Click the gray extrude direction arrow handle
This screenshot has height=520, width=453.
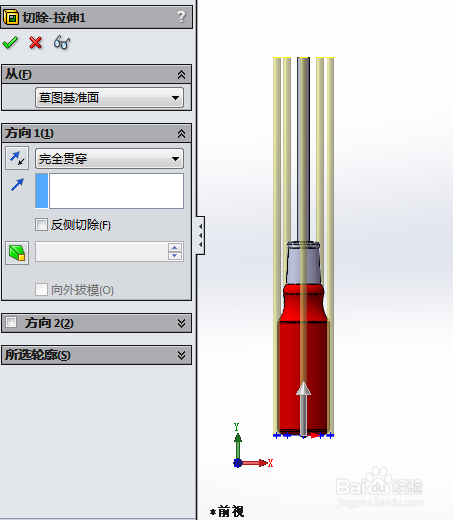(303, 408)
